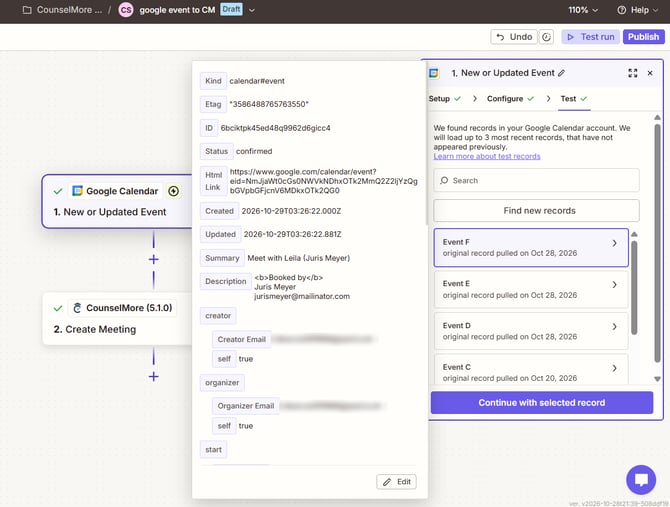Viewport: 670px width, 507px height.
Task: Click the Summary value Meet with Leila
Action: 299,258
